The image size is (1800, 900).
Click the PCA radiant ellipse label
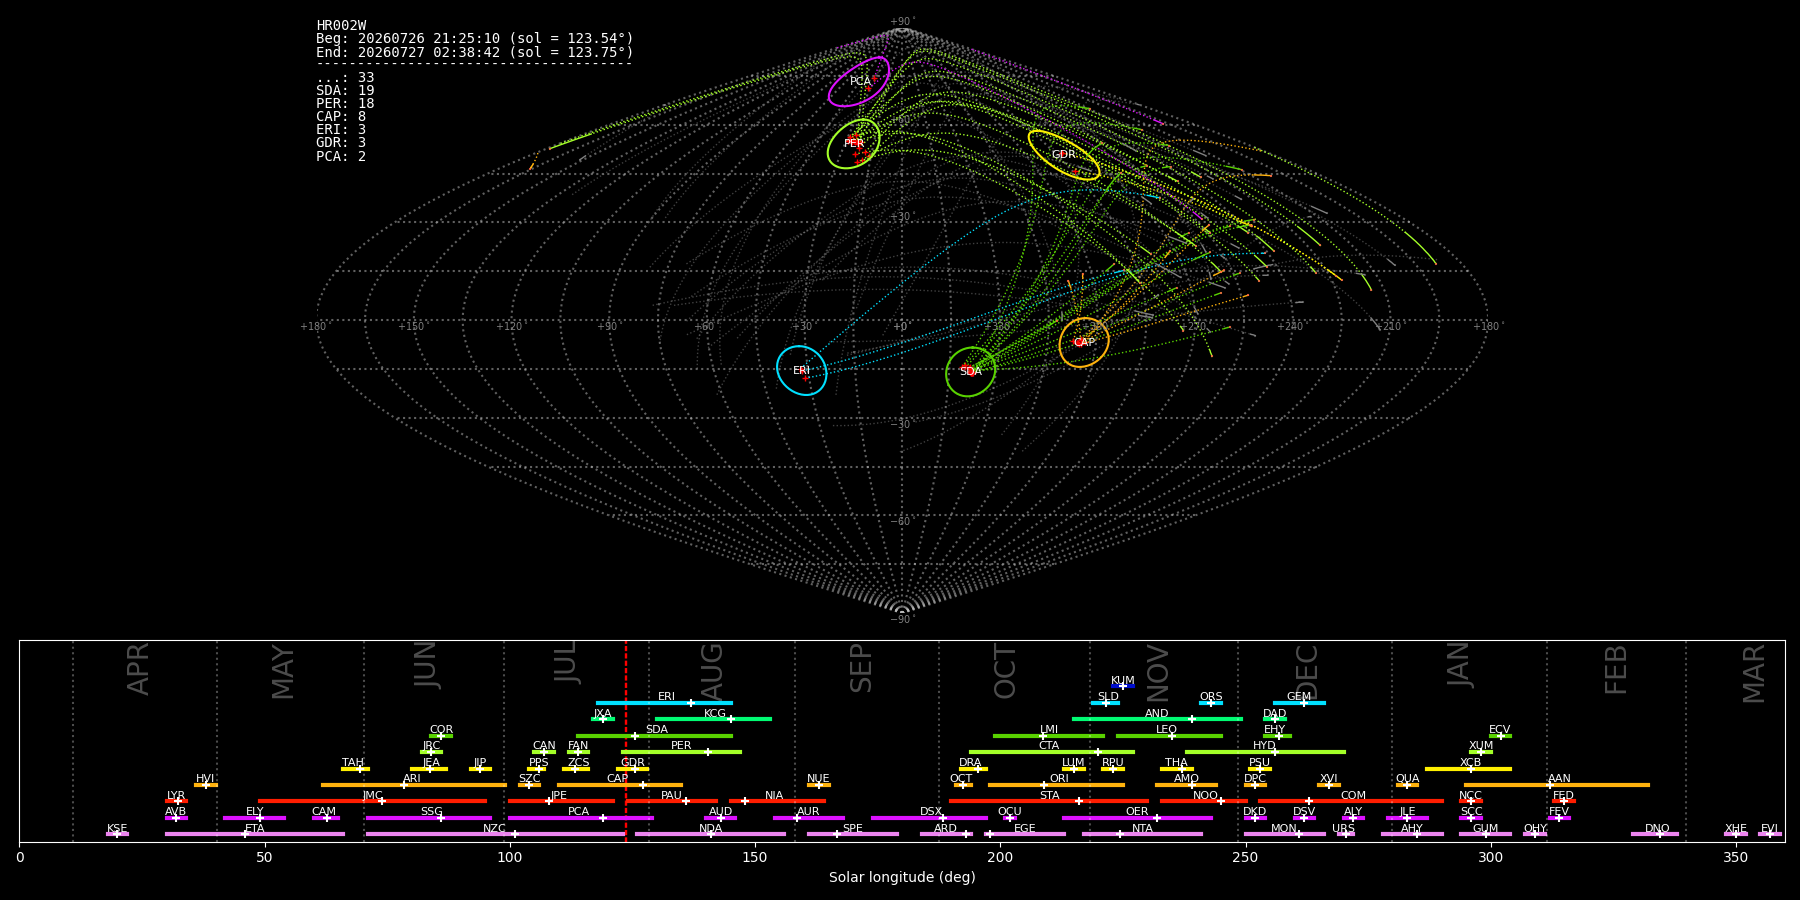pyautogui.click(x=860, y=82)
